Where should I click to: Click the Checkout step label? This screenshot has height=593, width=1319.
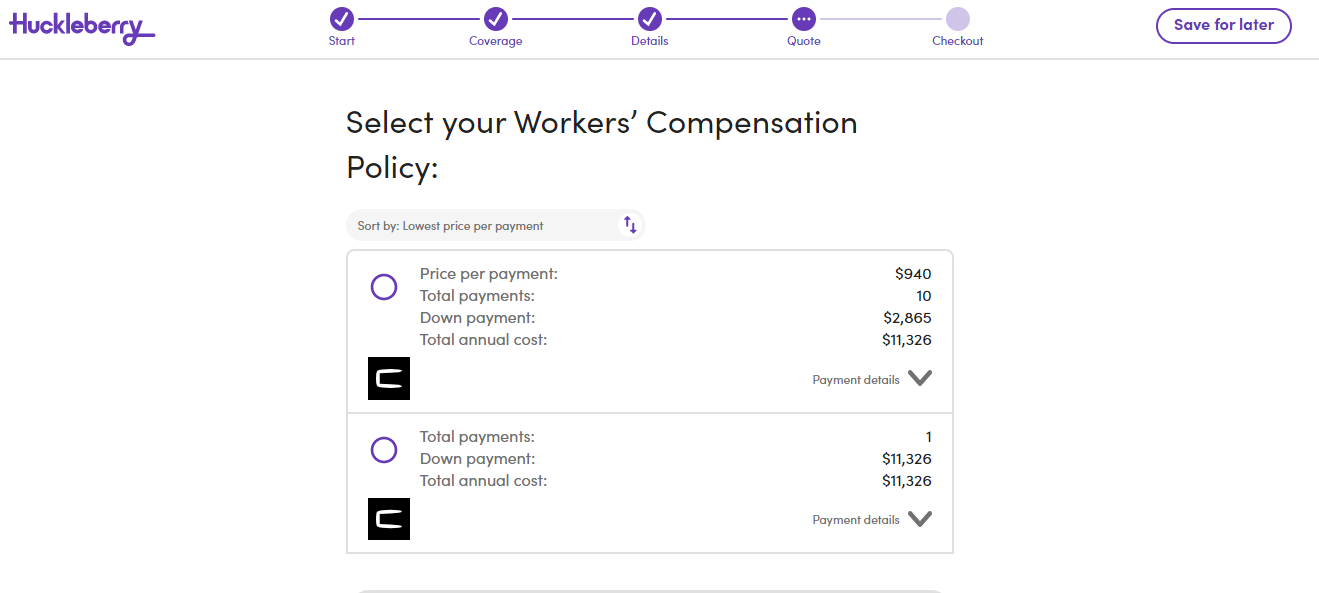point(958,41)
